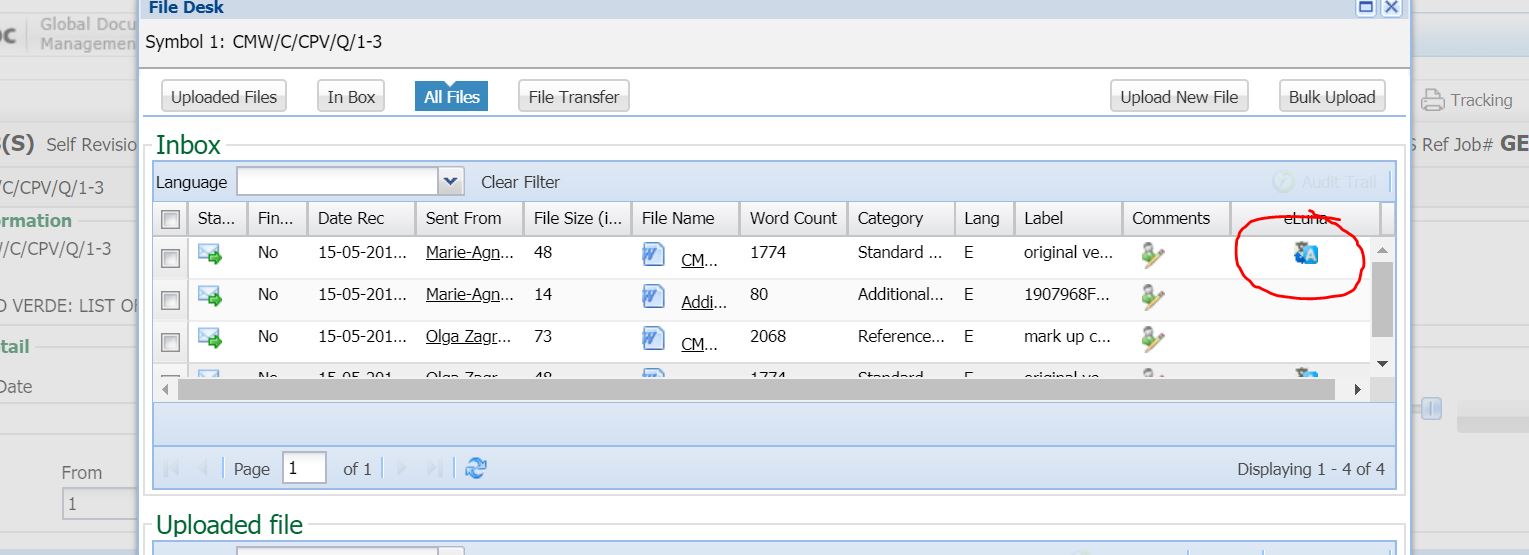Sort by Word Count column header
Viewport: 1529px width, 555px height.
pyautogui.click(x=793, y=218)
